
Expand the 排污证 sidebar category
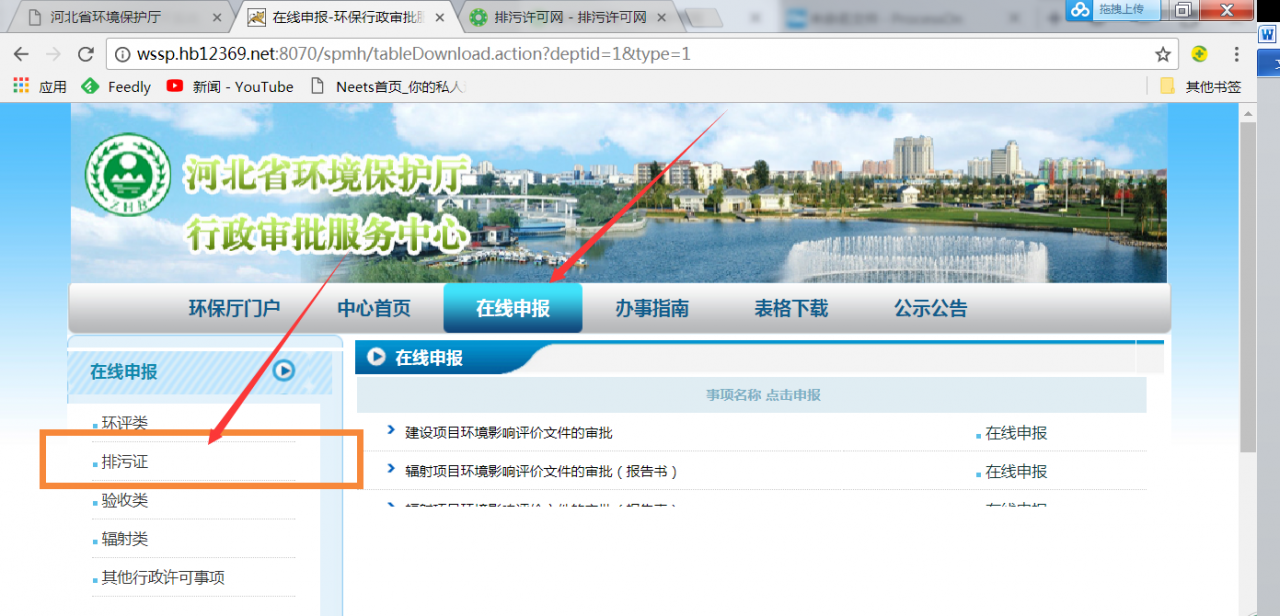click(x=124, y=462)
